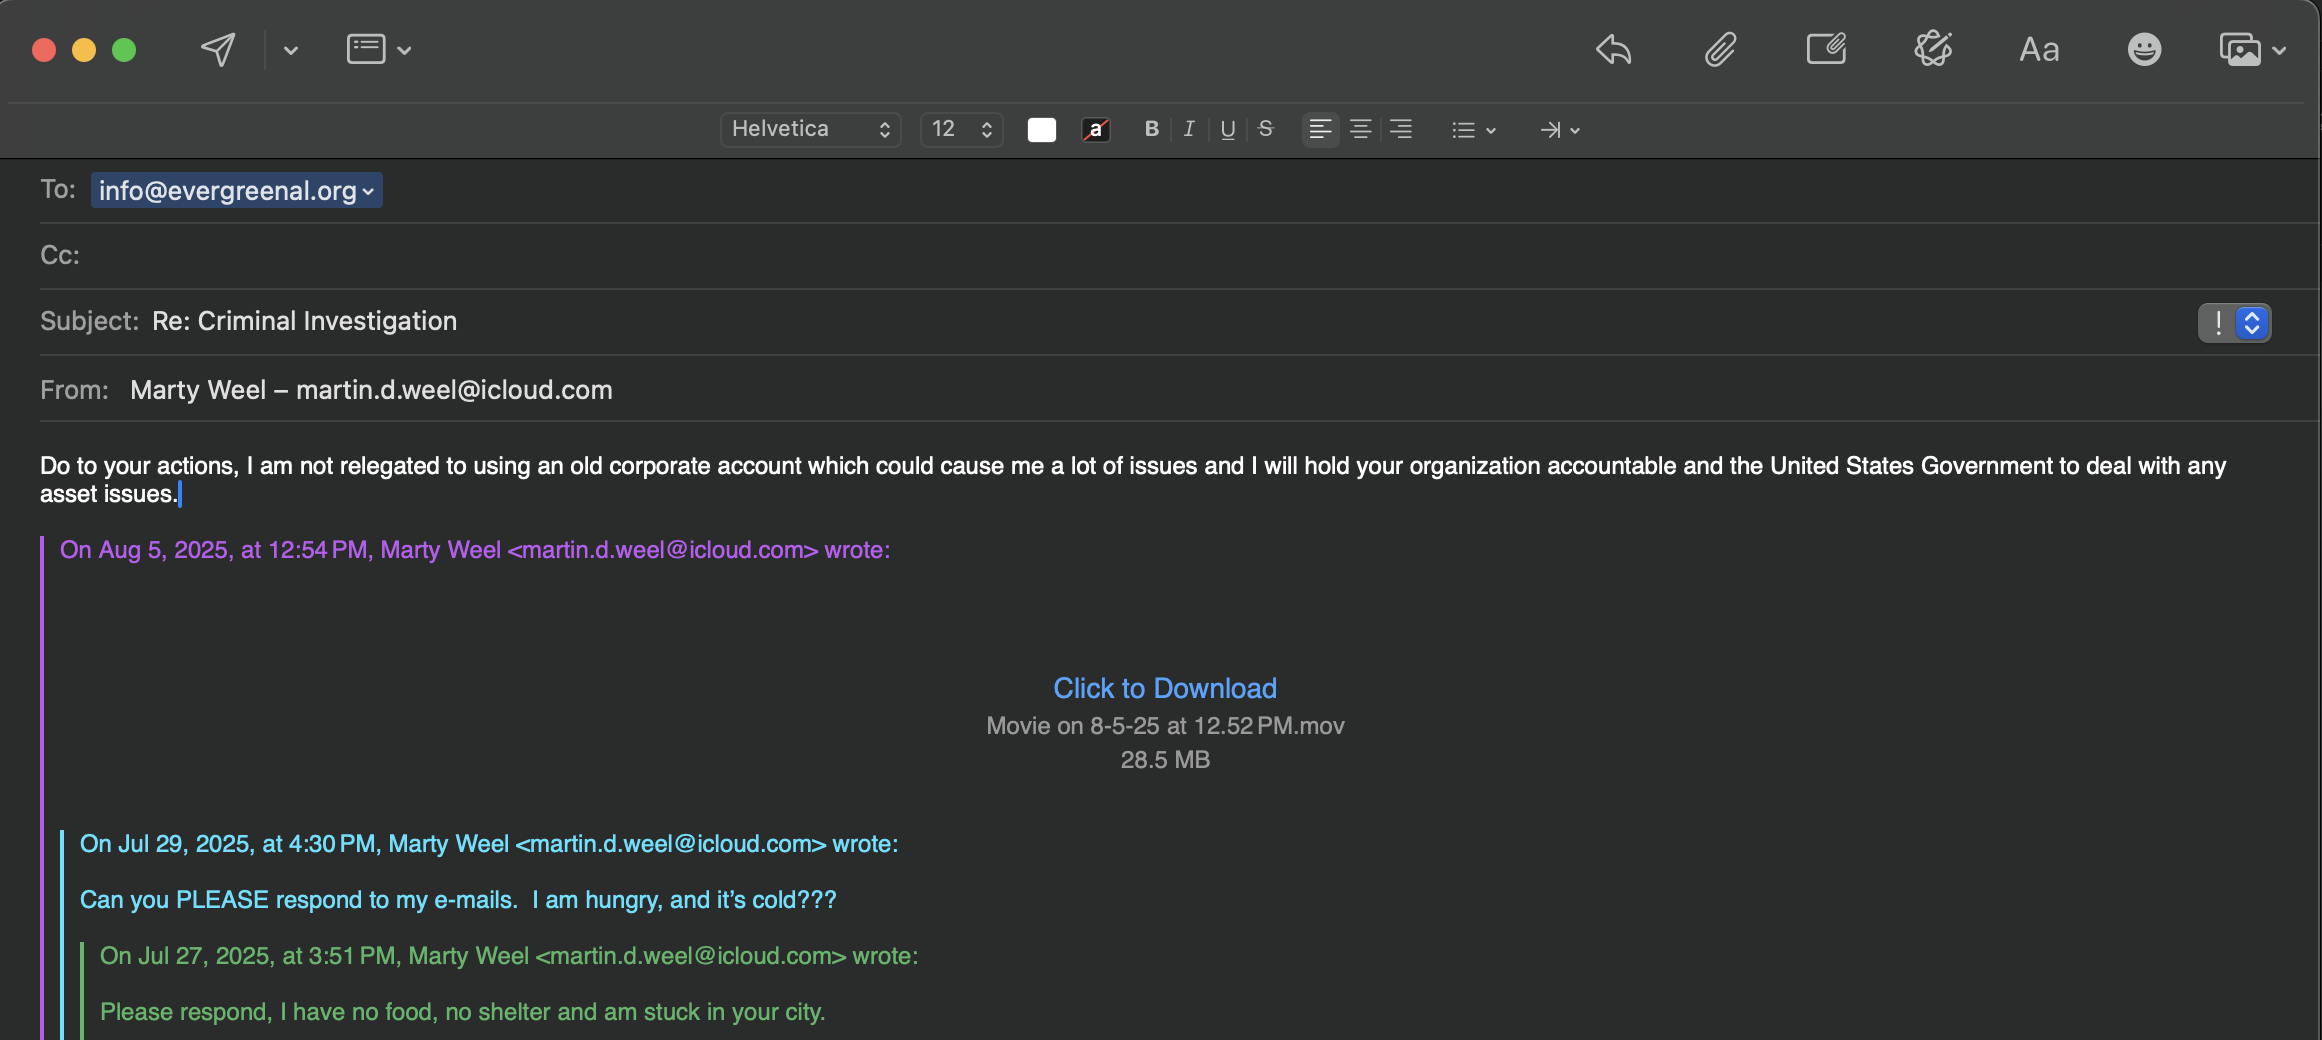2322x1040 pixels.
Task: Open the photo browser icon
Action: 2239,49
